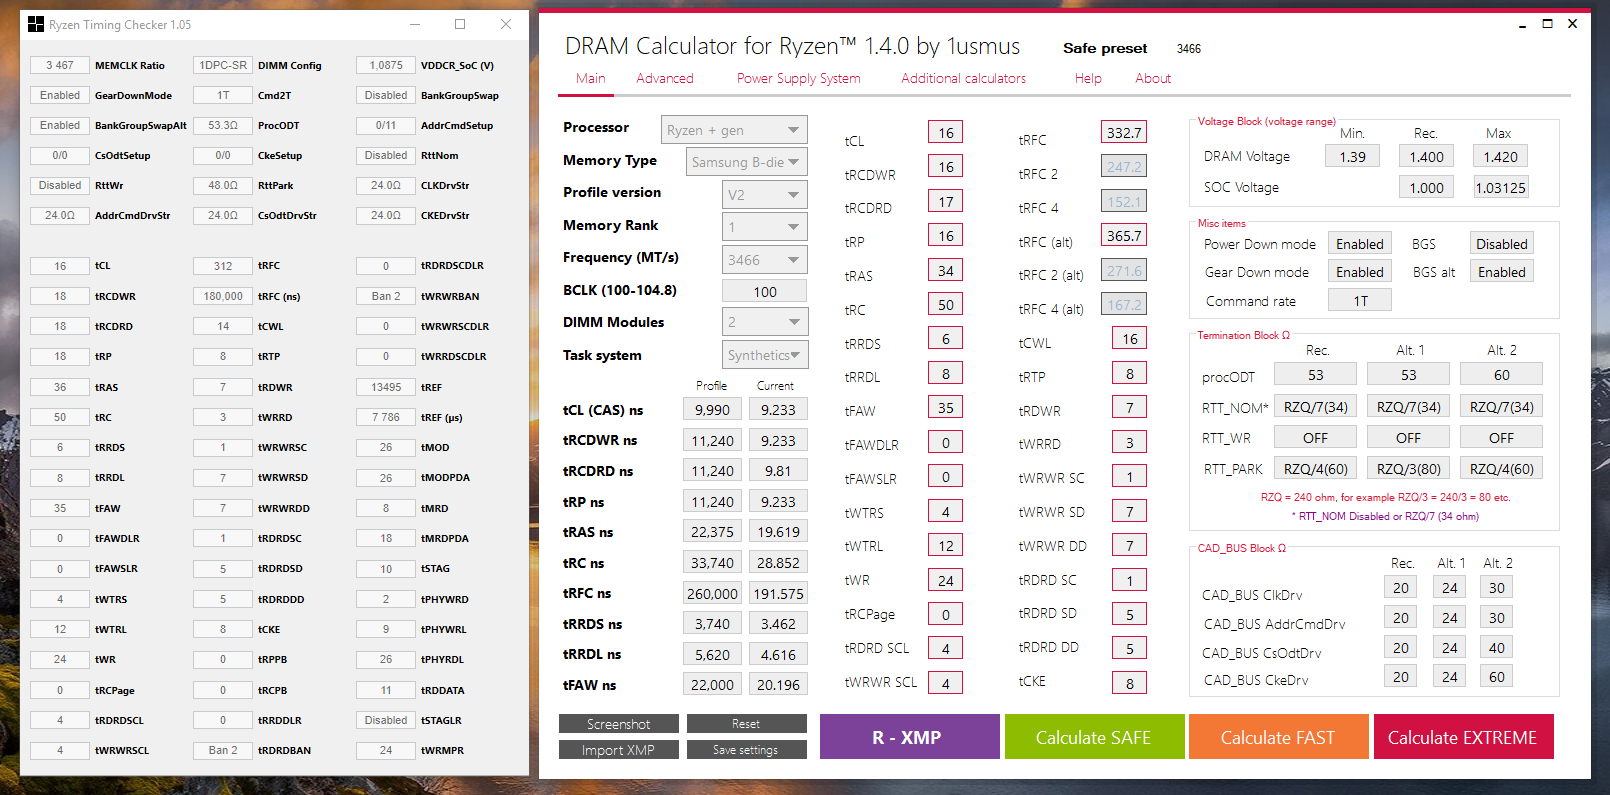Screen dimensions: 1610x795
Task: Click the BGS Disabled field
Action: 1502,243
